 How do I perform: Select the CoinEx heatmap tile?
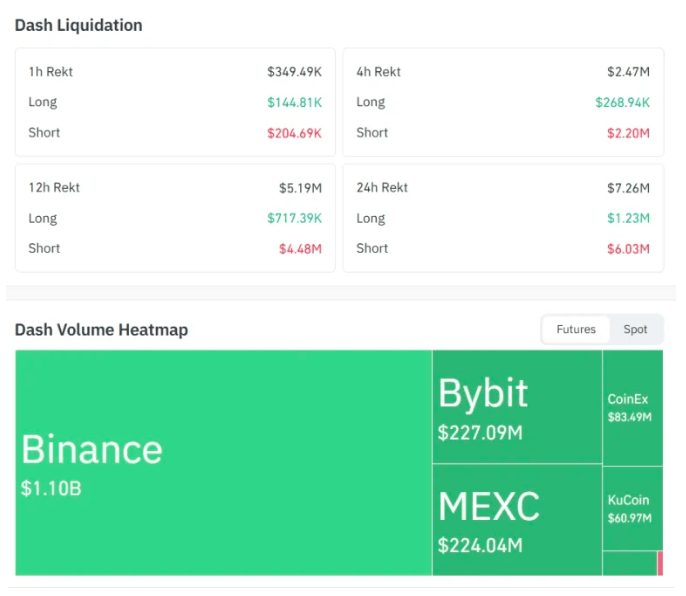(633, 408)
